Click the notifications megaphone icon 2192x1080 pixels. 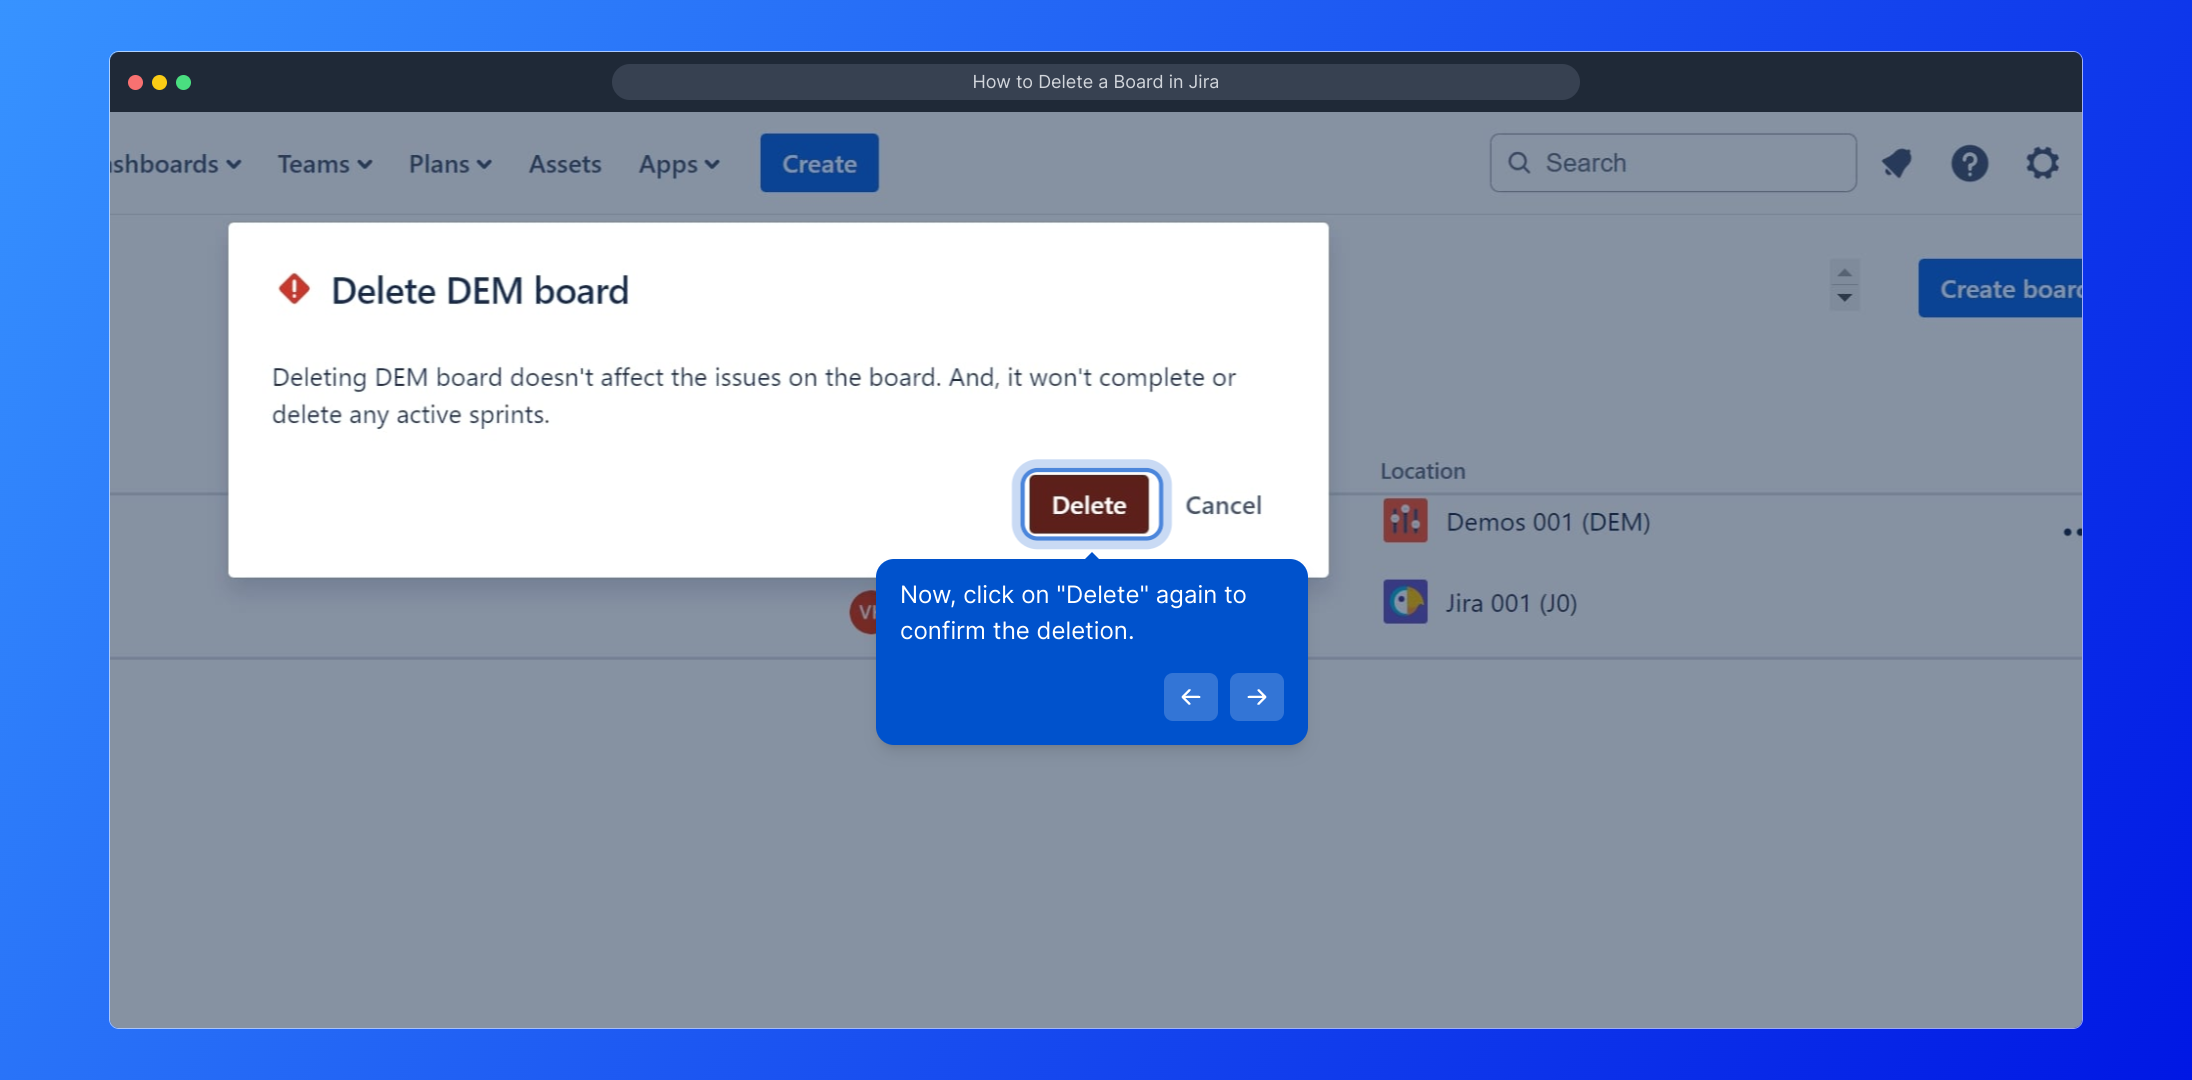point(1896,163)
